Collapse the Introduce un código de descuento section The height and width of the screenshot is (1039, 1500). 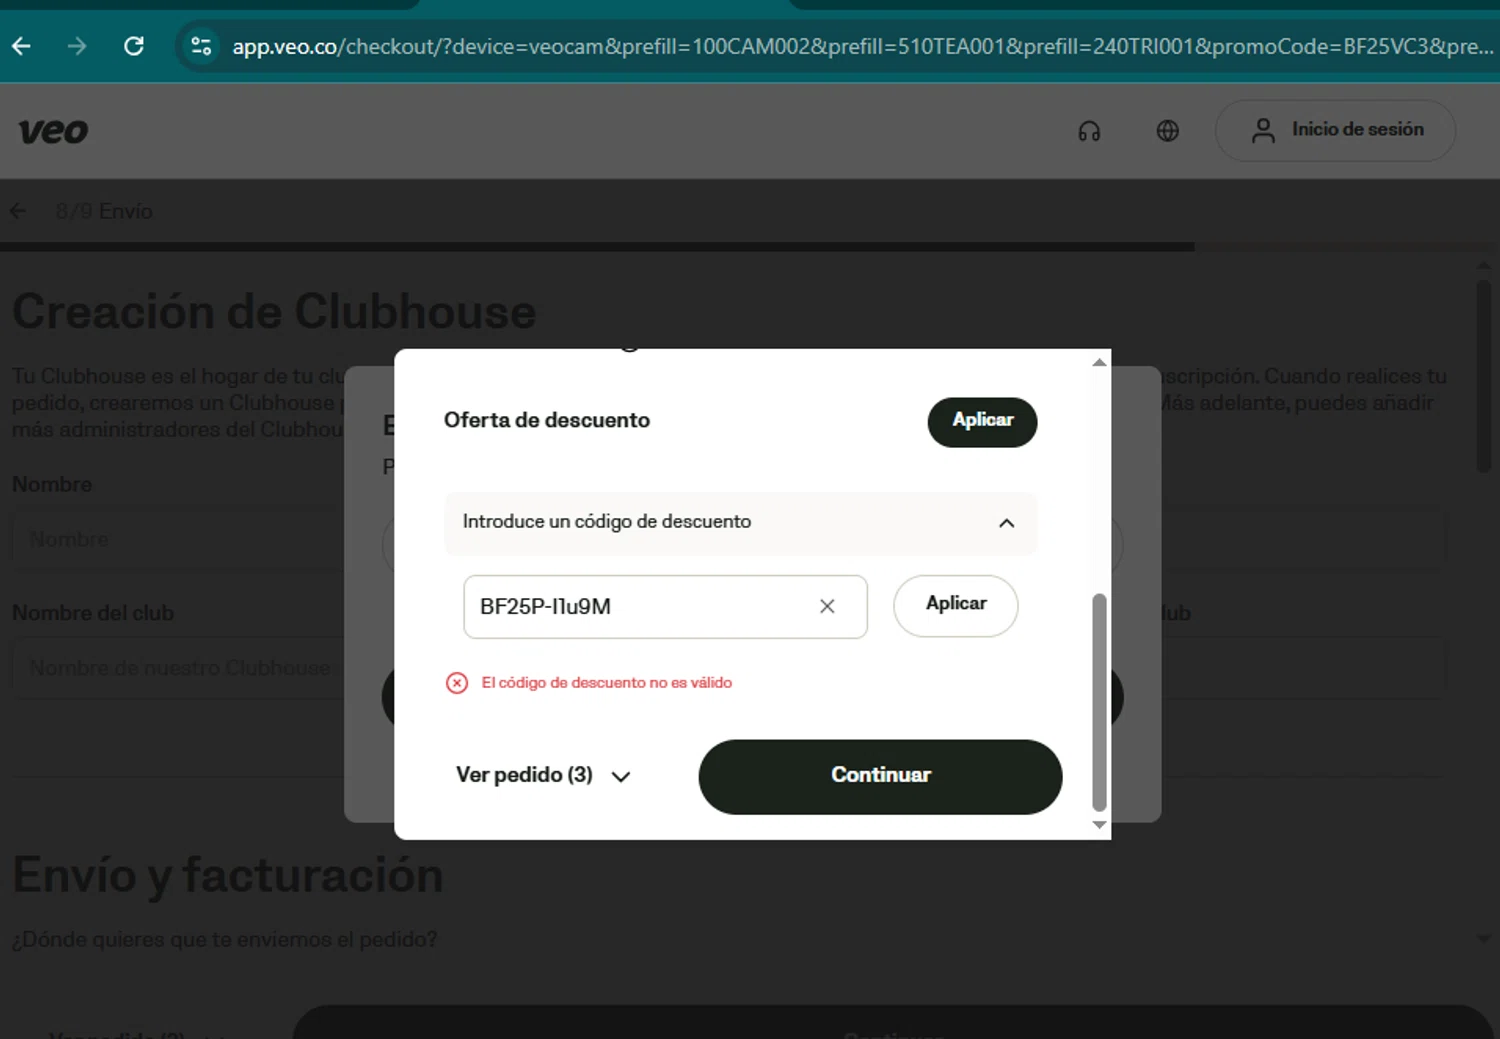(x=740, y=522)
